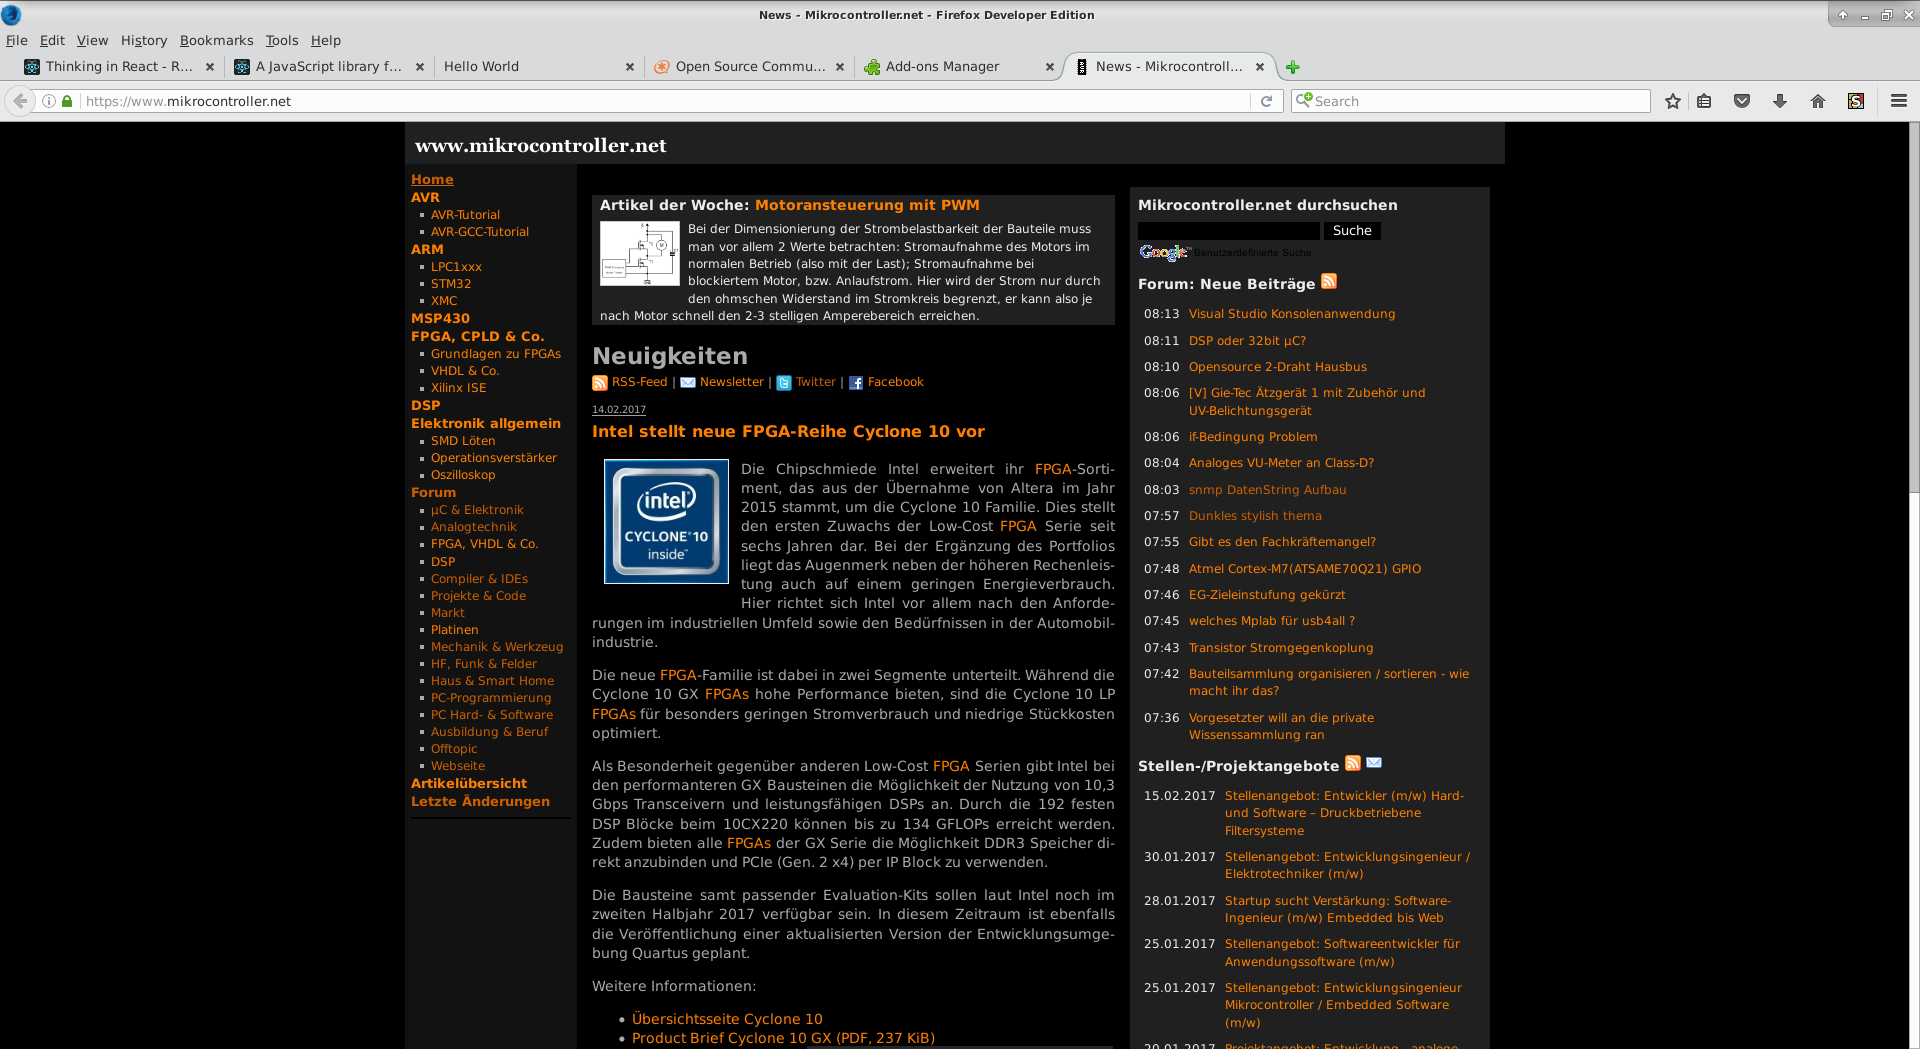Image resolution: width=1920 pixels, height=1049 pixels.
Task: Click mail icon beside Stellen-/Projektangebote
Action: (x=1374, y=763)
